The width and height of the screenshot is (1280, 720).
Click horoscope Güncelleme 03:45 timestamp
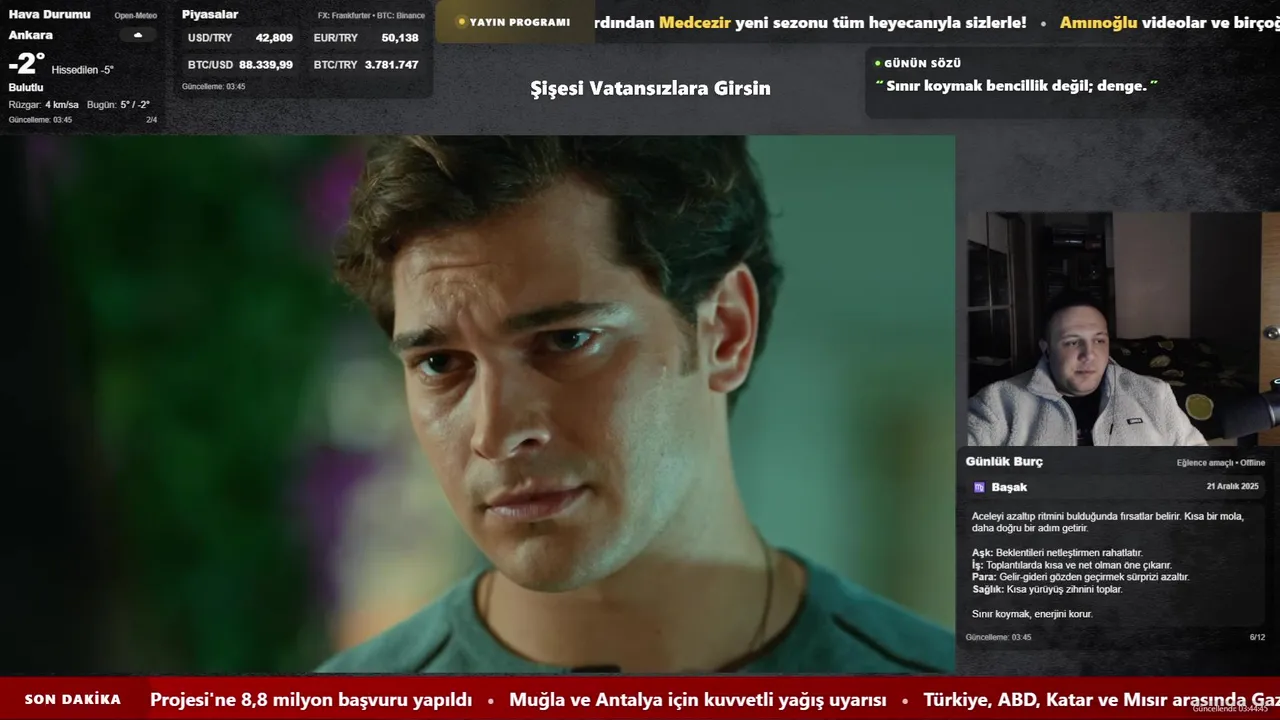tap(998, 637)
